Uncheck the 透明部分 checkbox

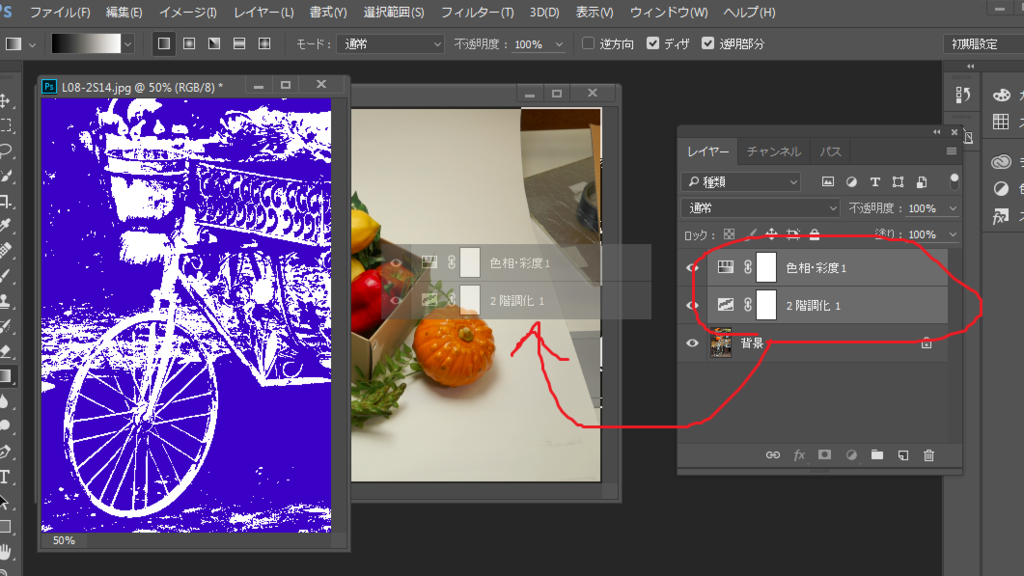click(x=708, y=43)
